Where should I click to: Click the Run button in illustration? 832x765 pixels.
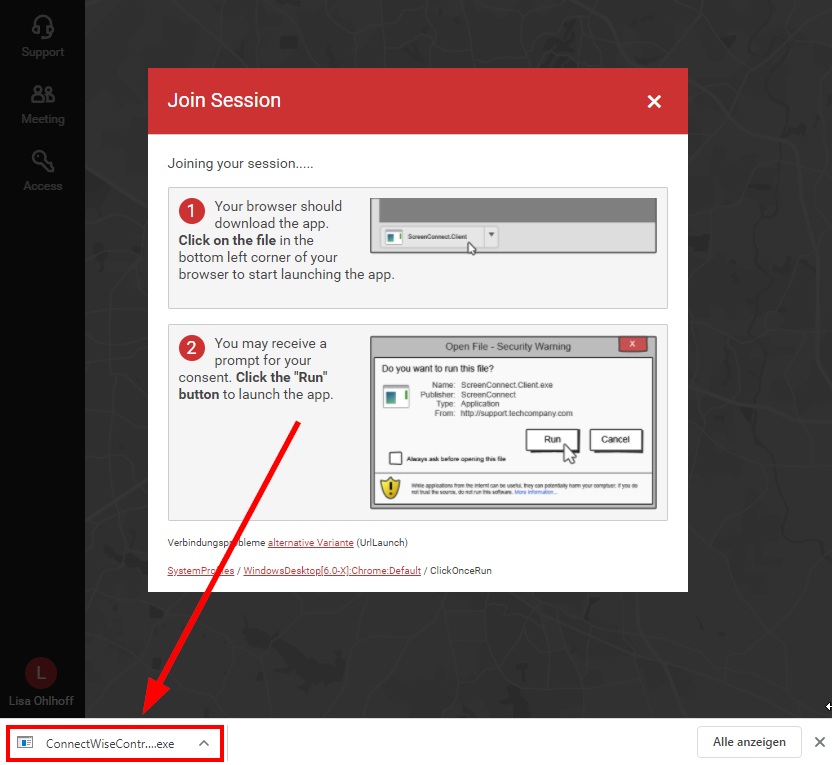(x=552, y=439)
